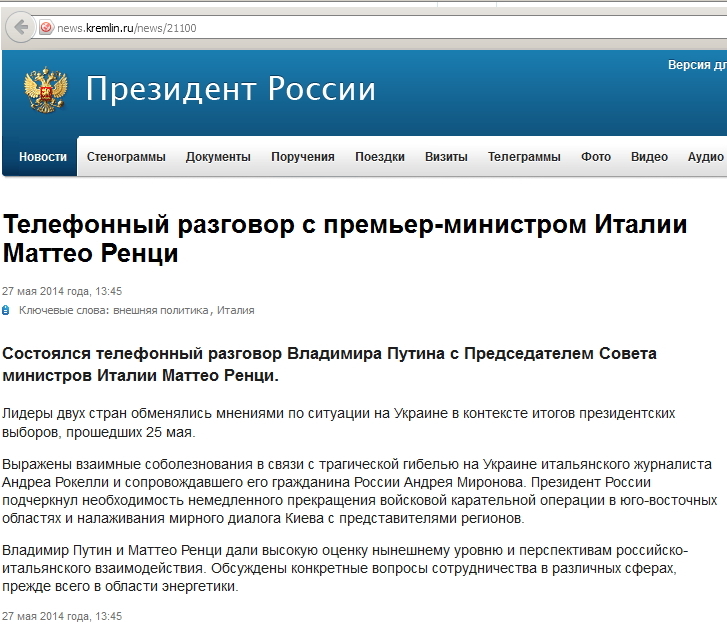This screenshot has width=727, height=628.
Task: Open the Поездки tab
Action: 380,157
